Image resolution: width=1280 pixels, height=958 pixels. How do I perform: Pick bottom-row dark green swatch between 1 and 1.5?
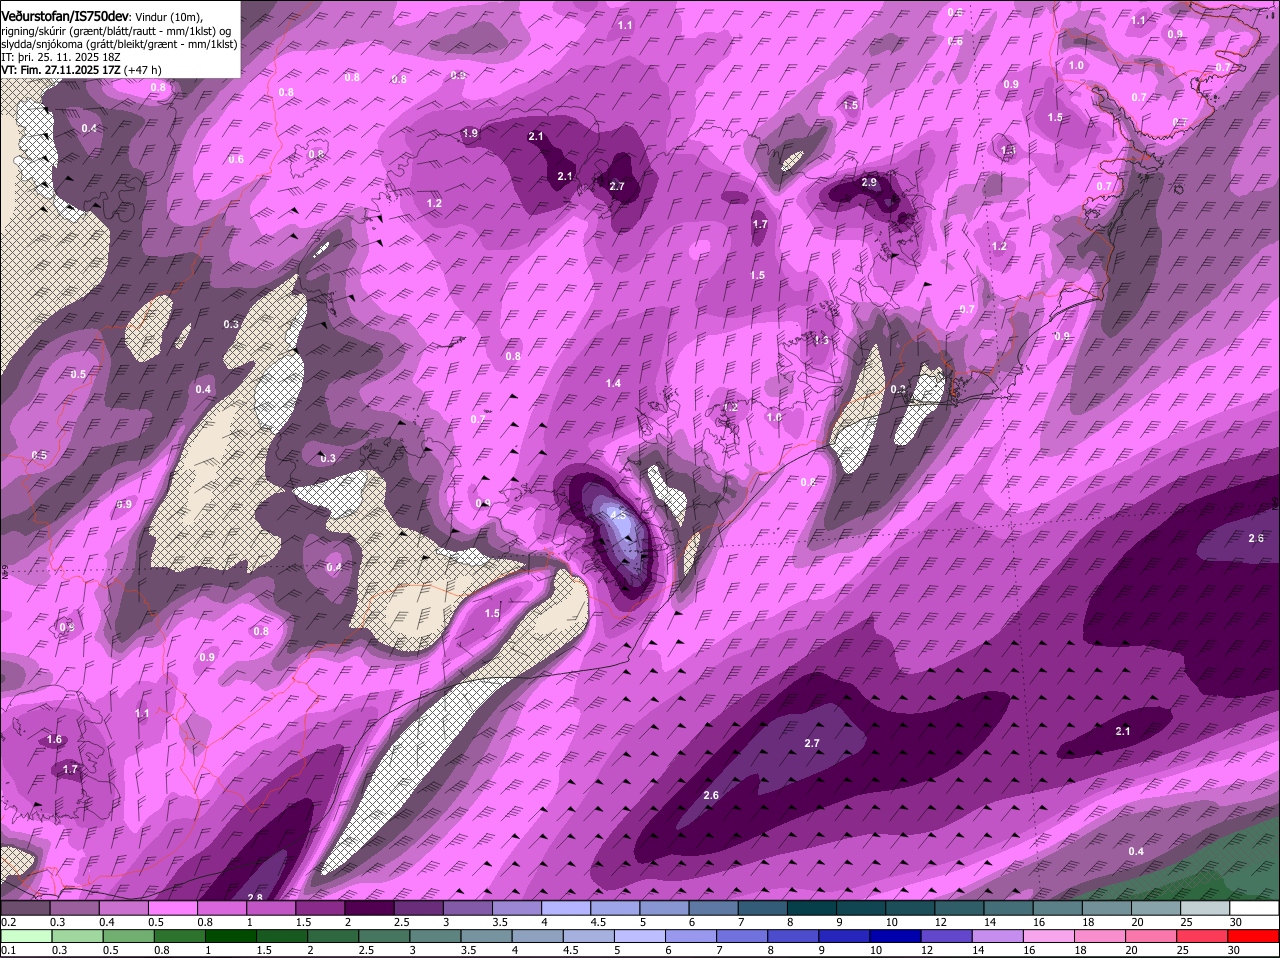click(231, 936)
